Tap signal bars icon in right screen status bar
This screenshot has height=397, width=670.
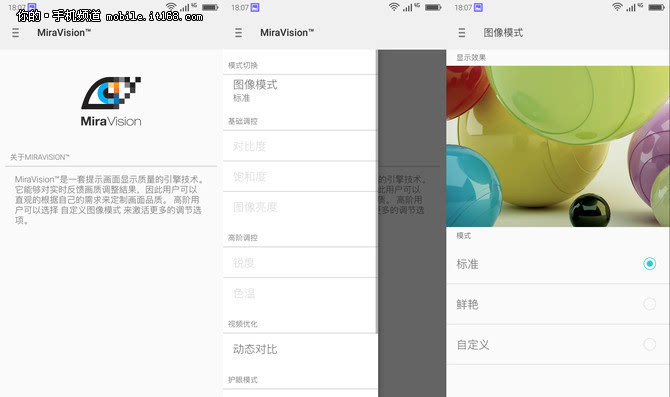[631, 7]
